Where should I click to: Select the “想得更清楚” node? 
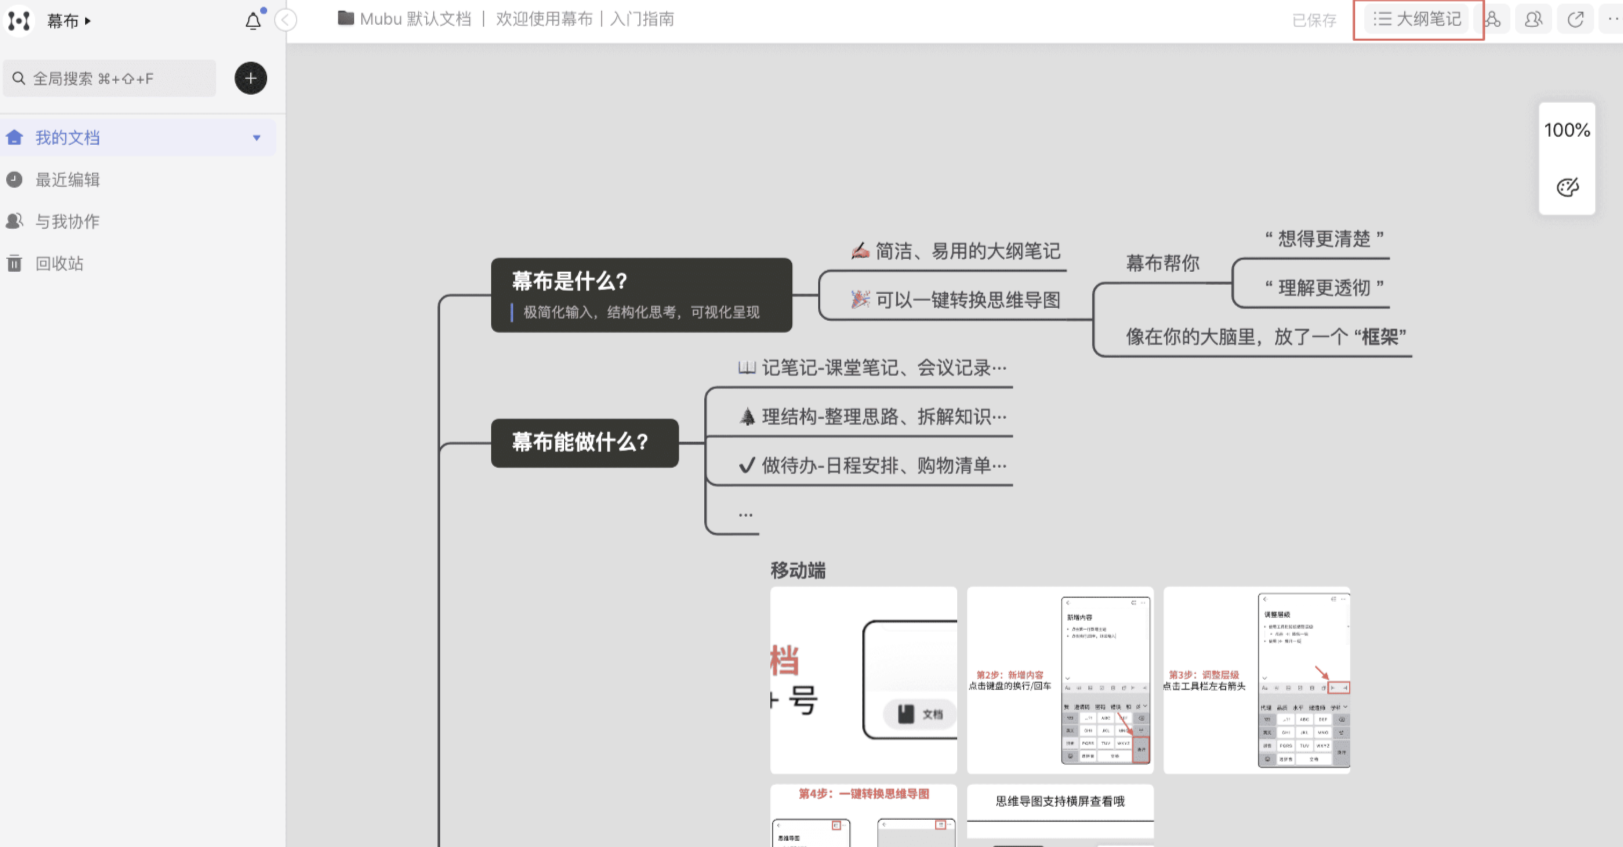pos(1324,239)
